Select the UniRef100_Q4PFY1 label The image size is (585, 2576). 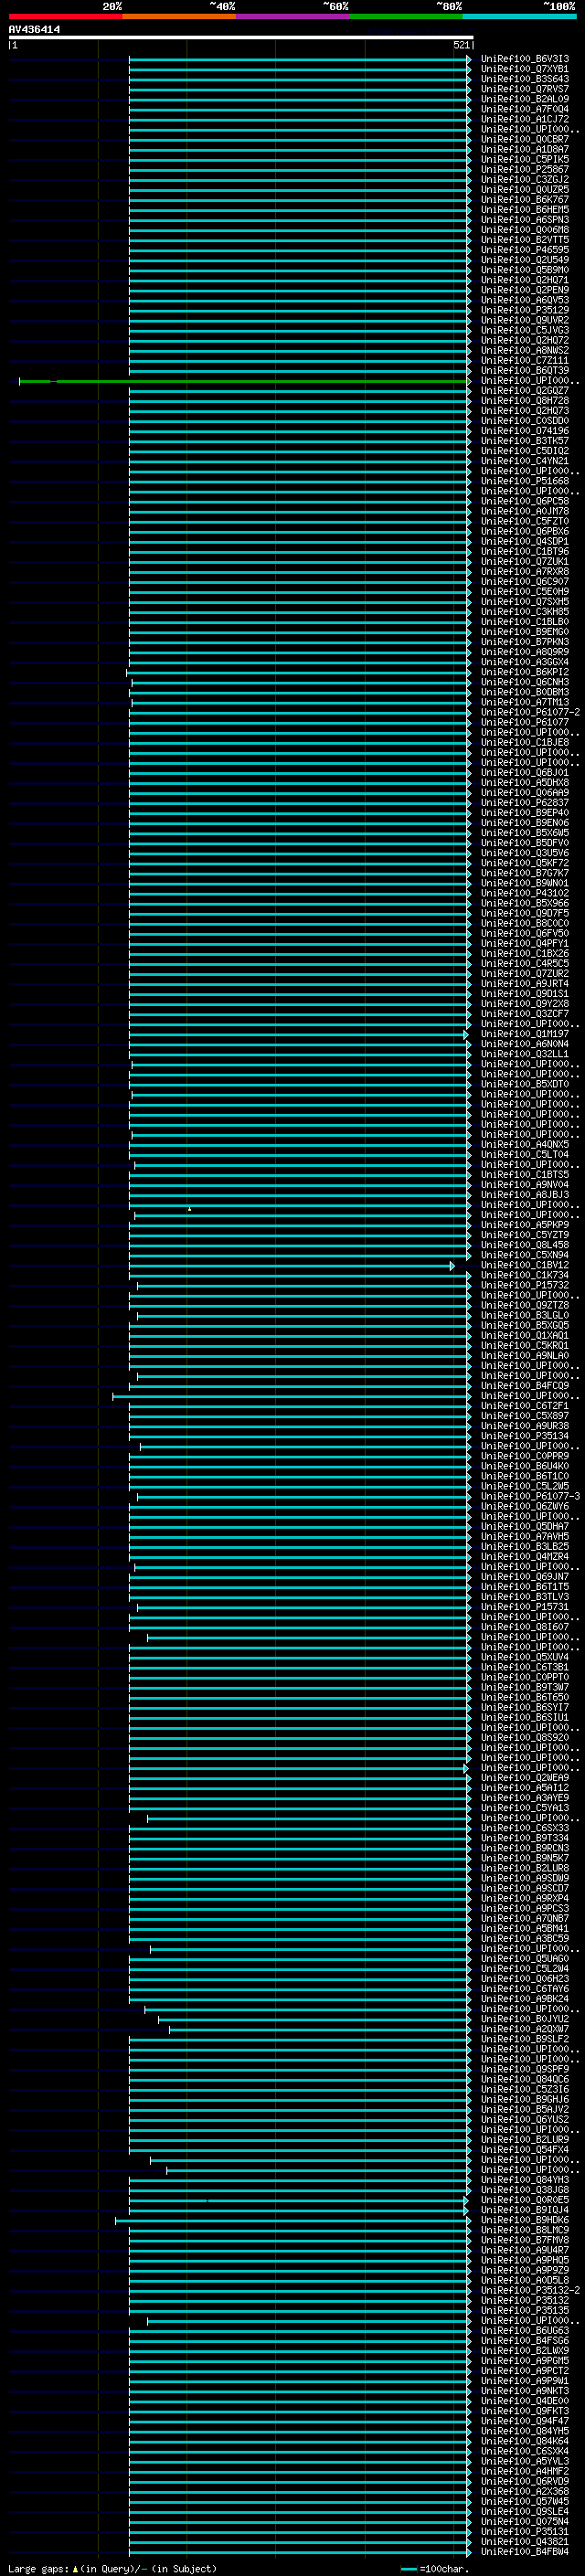[x=525, y=944]
